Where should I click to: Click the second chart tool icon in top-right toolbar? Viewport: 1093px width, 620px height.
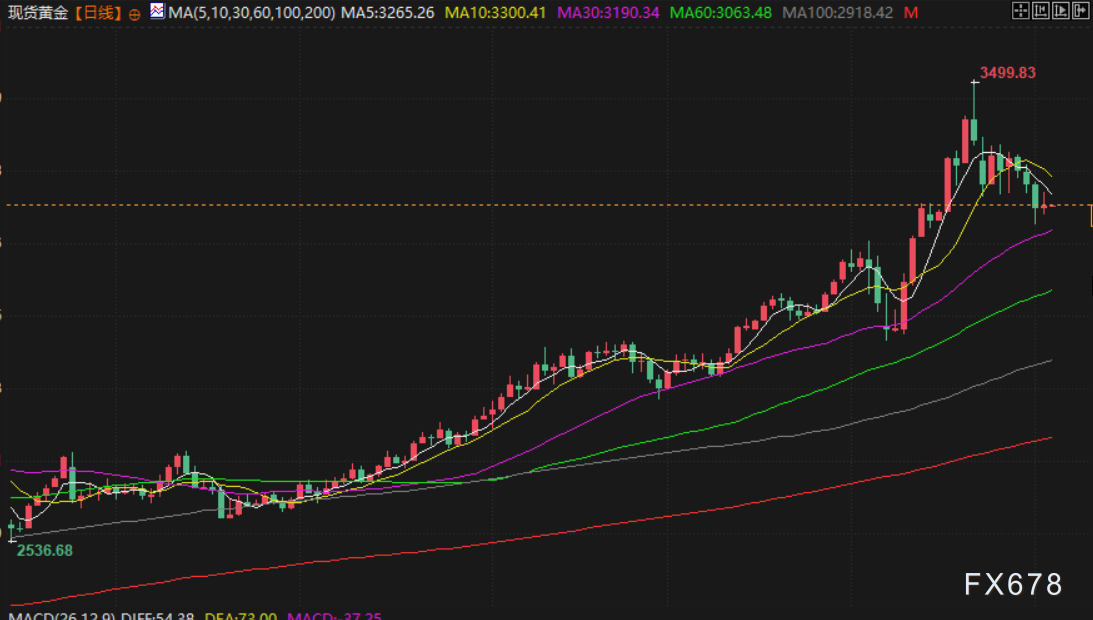tap(1040, 12)
